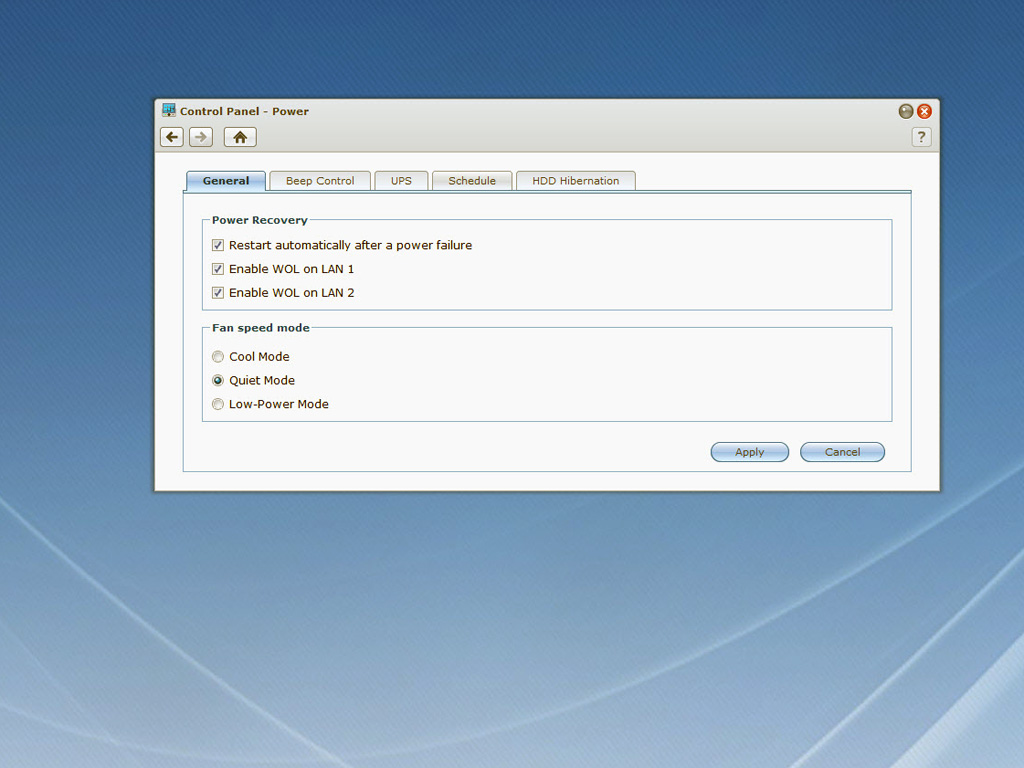Minimize the Control Panel window
1024x768 pixels.
point(906,111)
